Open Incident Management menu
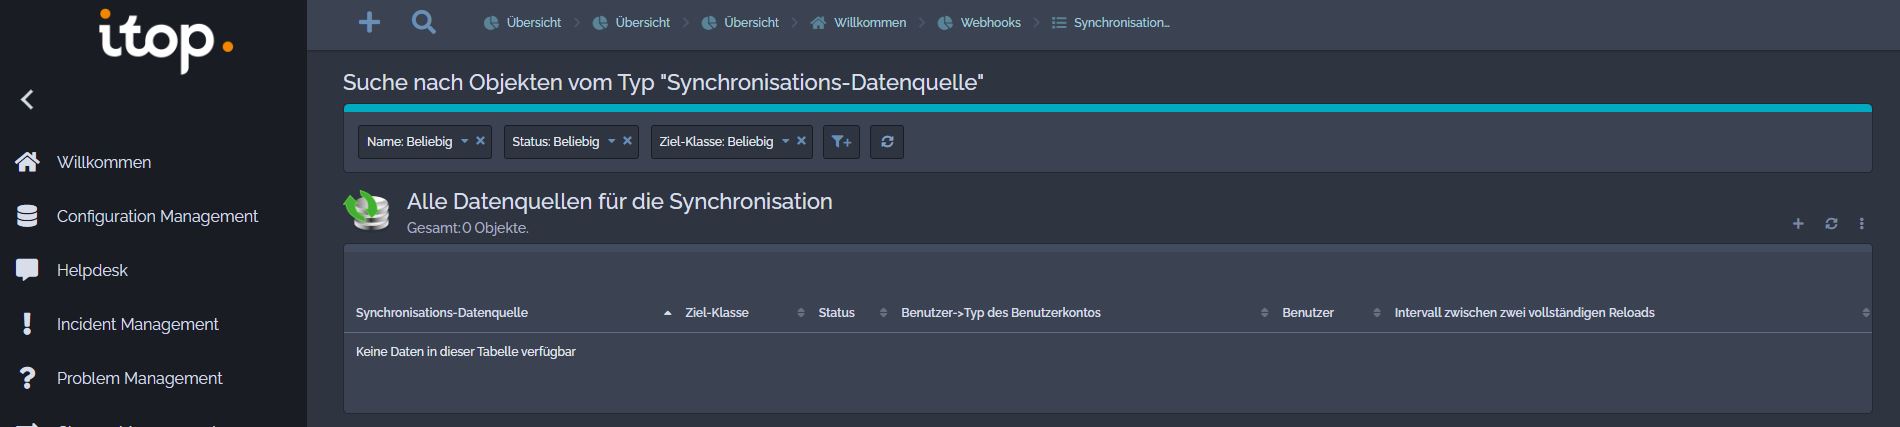1900x427 pixels. tap(137, 324)
